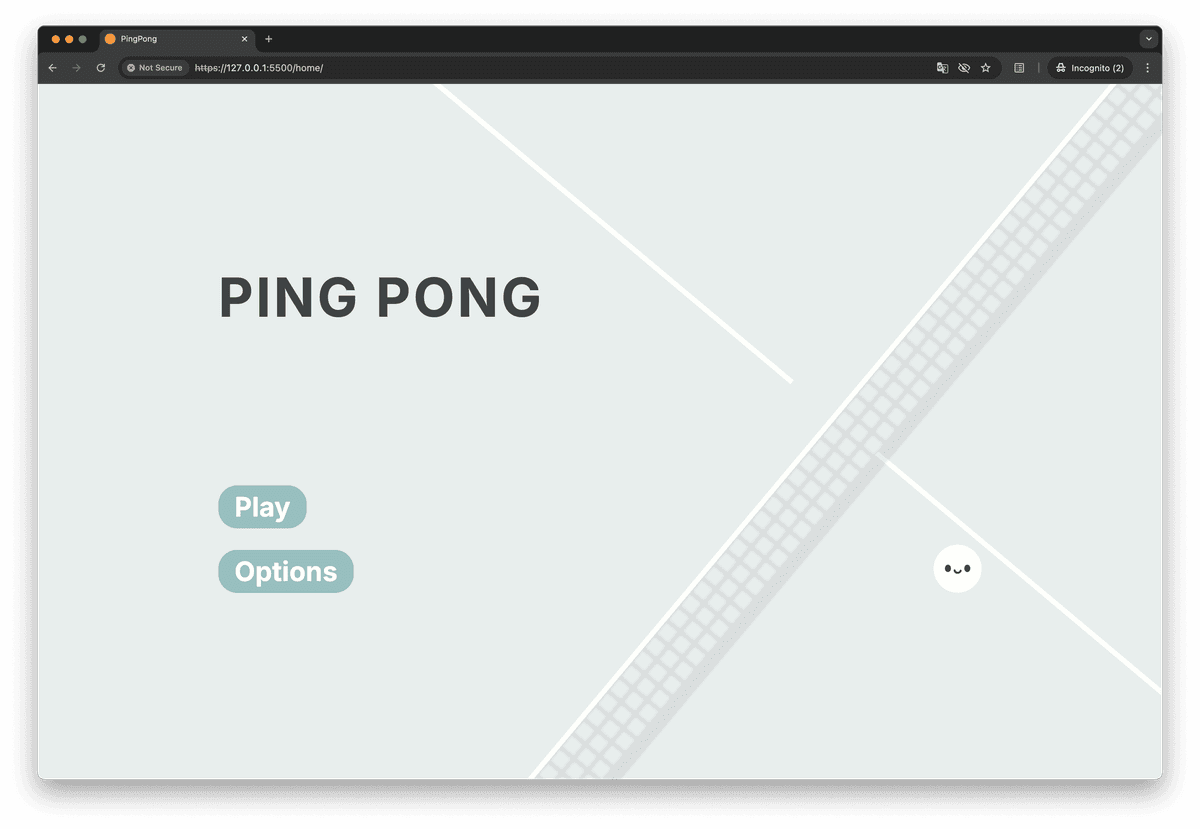Viewport: 1200px width, 829px height.
Task: Click the forward navigation arrow
Action: pos(76,68)
